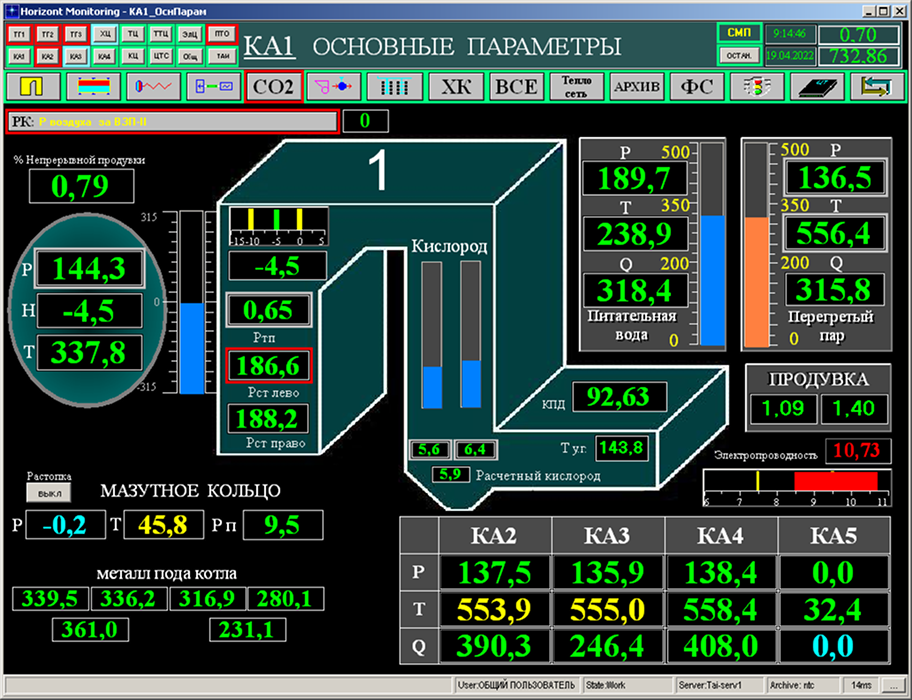This screenshot has height=700, width=912.
Task: Open the dotted columns grid icon
Action: pos(394,87)
